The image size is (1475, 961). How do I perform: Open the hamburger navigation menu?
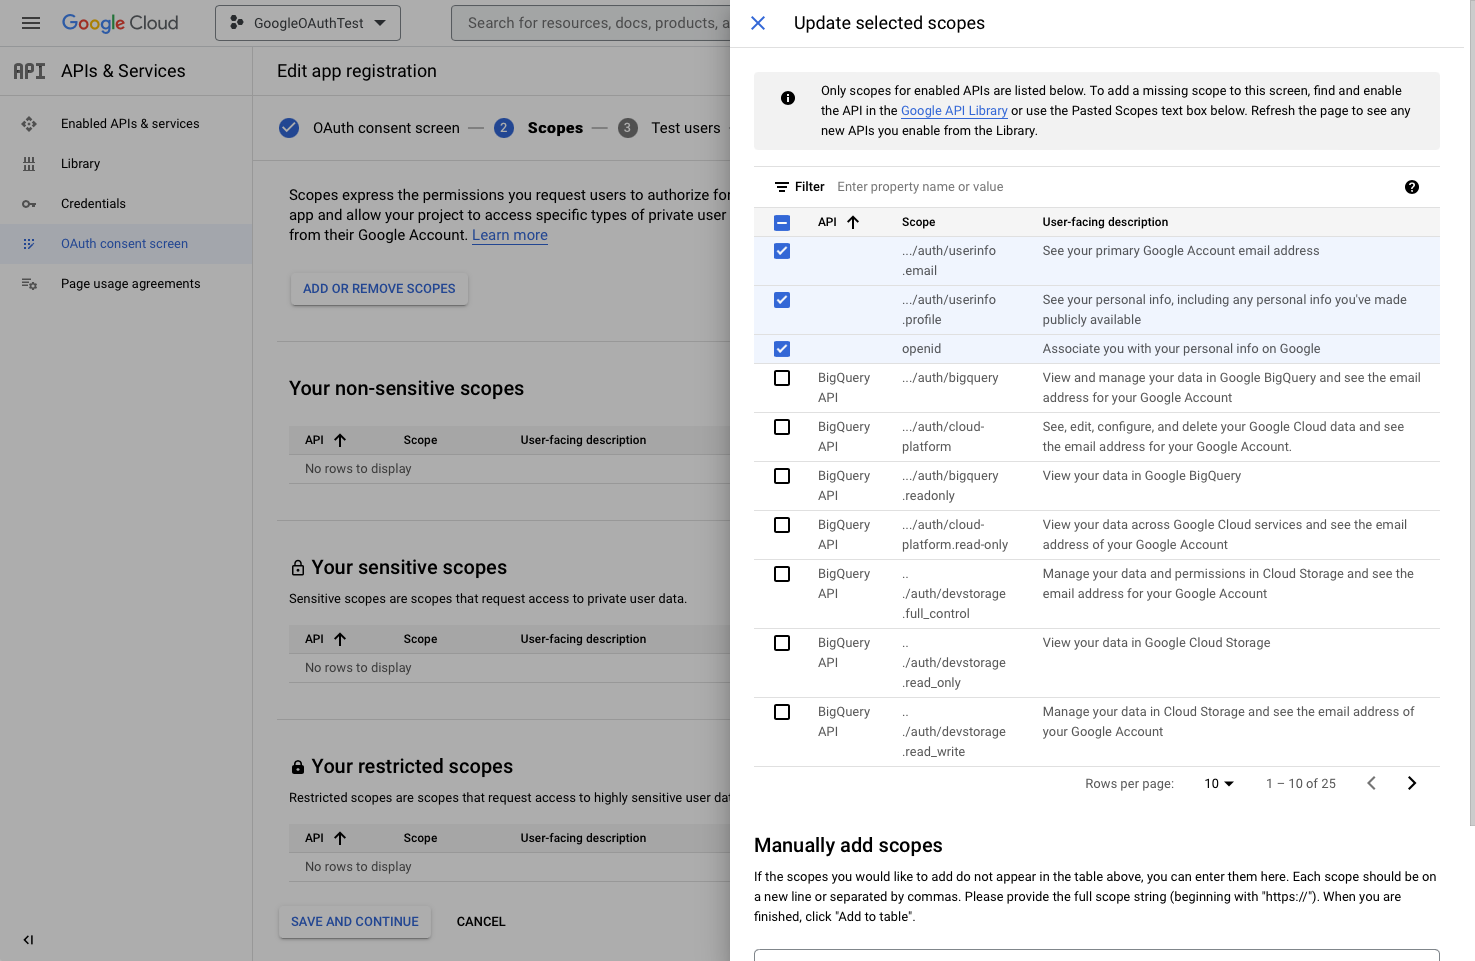31,23
